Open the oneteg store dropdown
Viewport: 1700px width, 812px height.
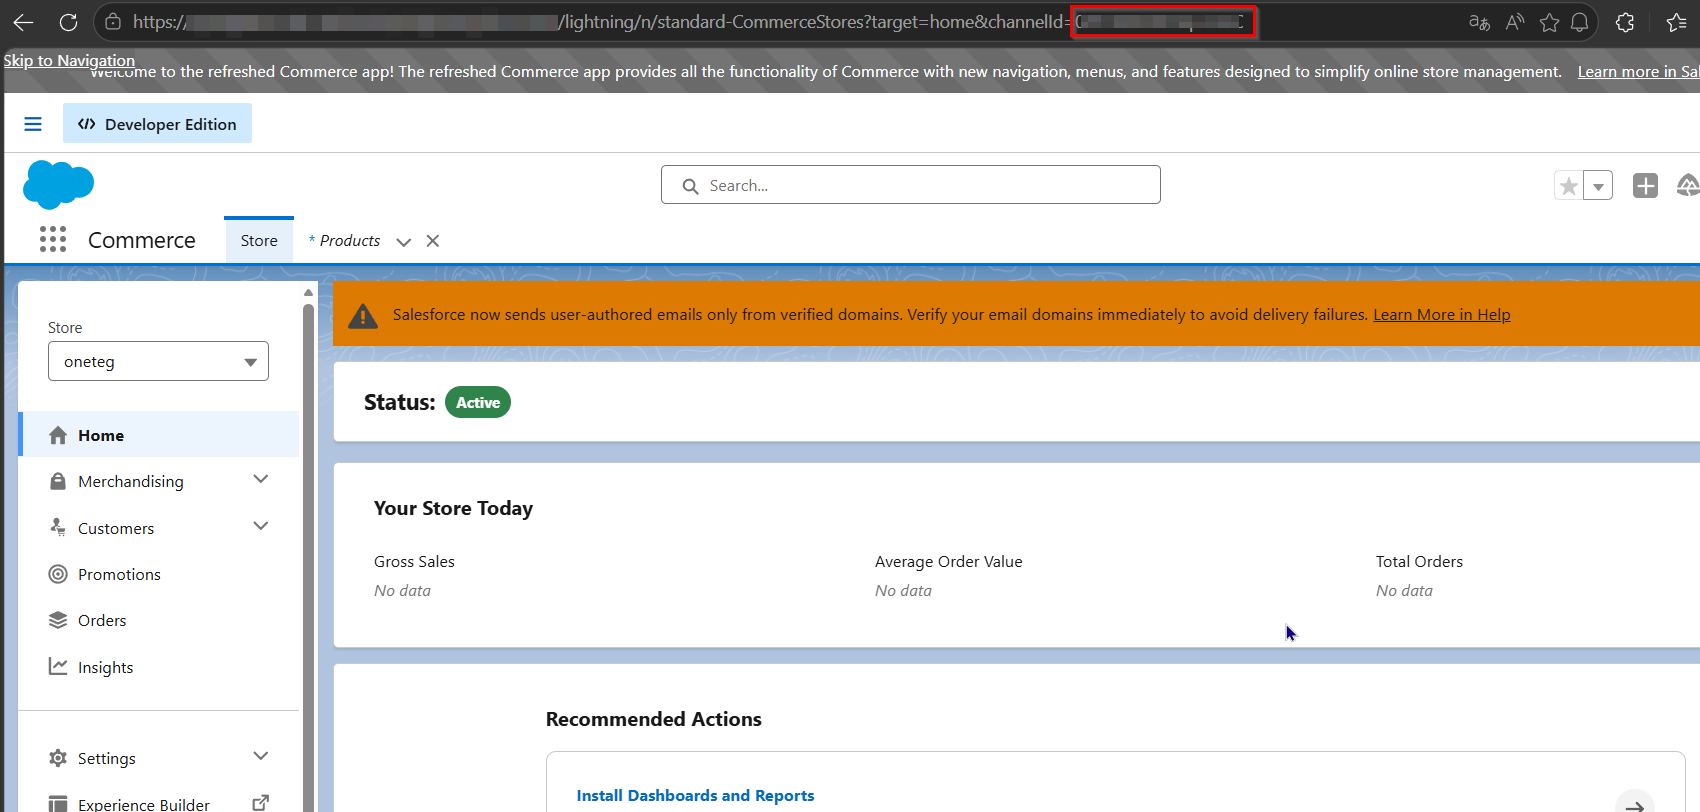point(158,361)
